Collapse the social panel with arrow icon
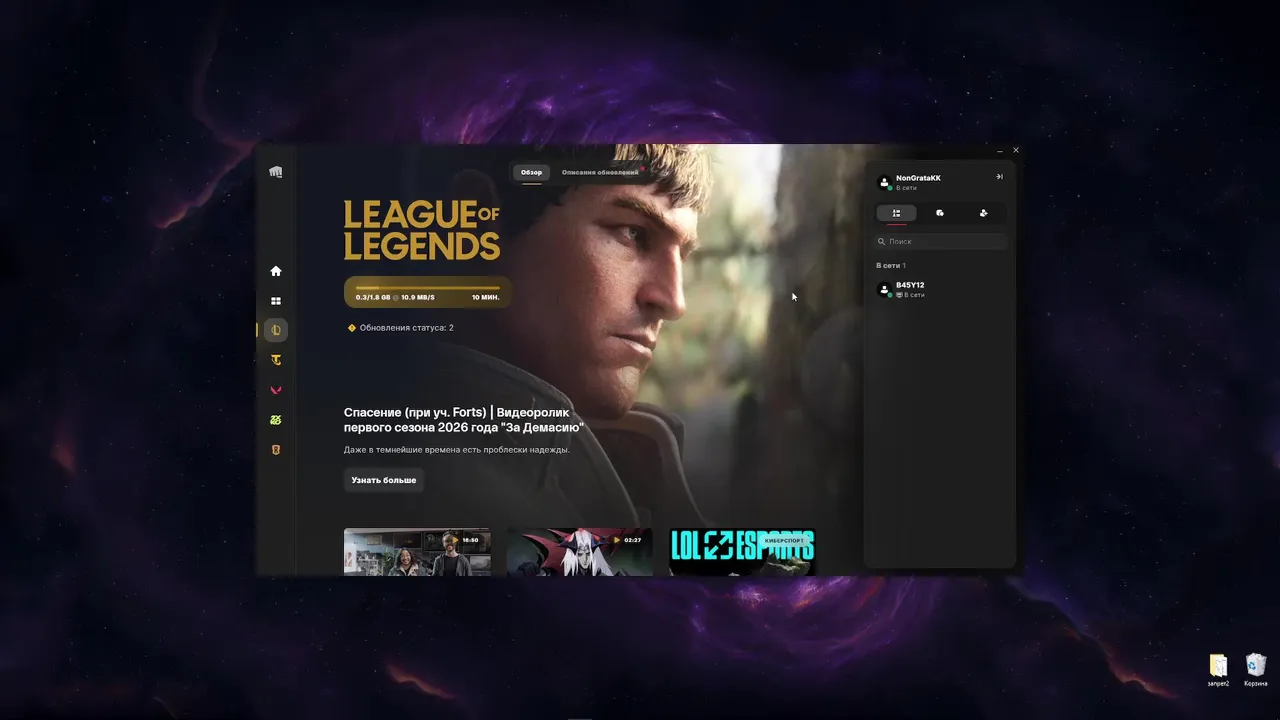Screen dimensions: 1280x720 point(999,177)
